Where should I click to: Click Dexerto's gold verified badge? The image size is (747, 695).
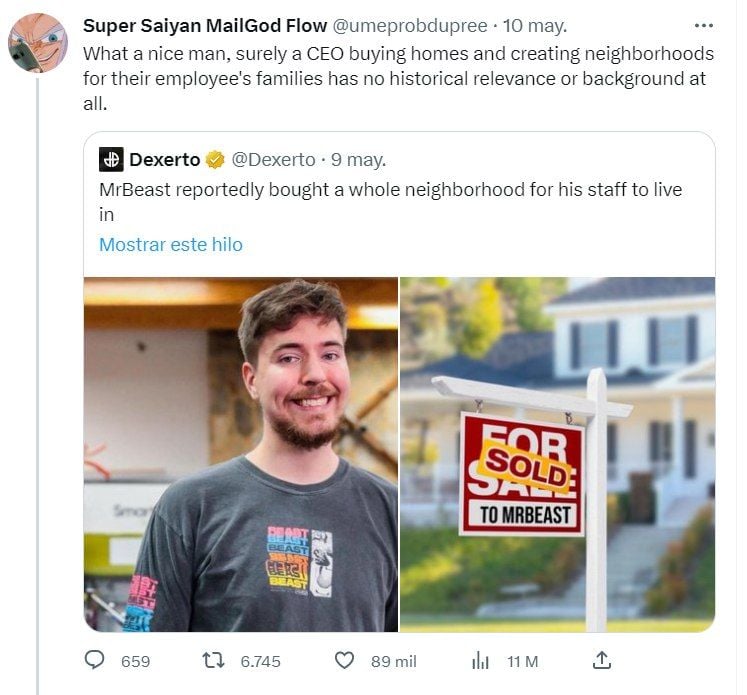click(215, 159)
